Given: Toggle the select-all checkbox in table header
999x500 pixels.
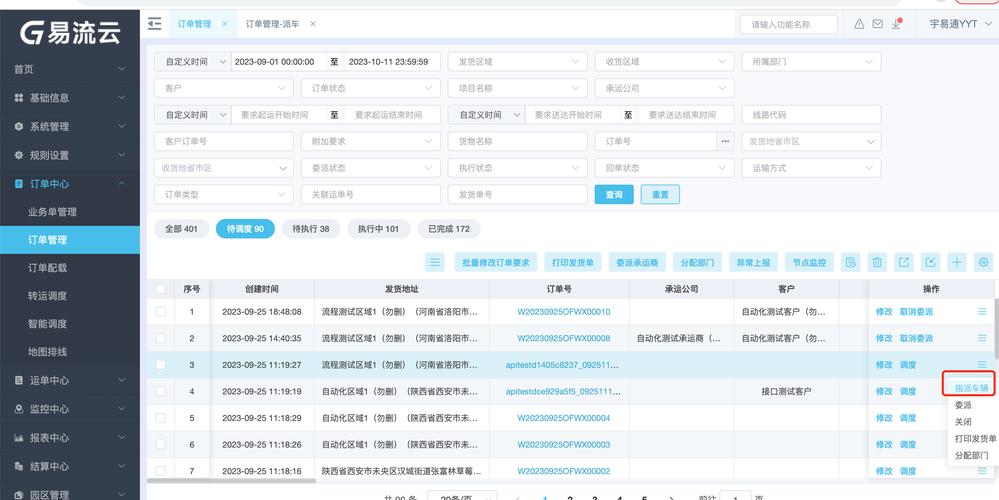Looking at the screenshot, I should pyautogui.click(x=161, y=289).
